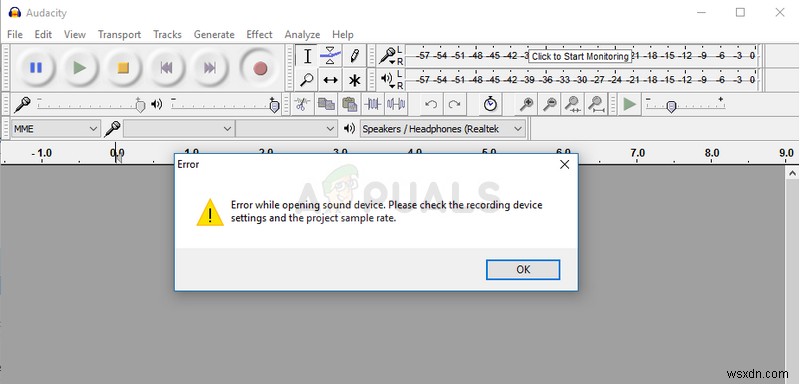Click the Paste clipboard icon
The width and height of the screenshot is (800, 384).
pos(349,105)
